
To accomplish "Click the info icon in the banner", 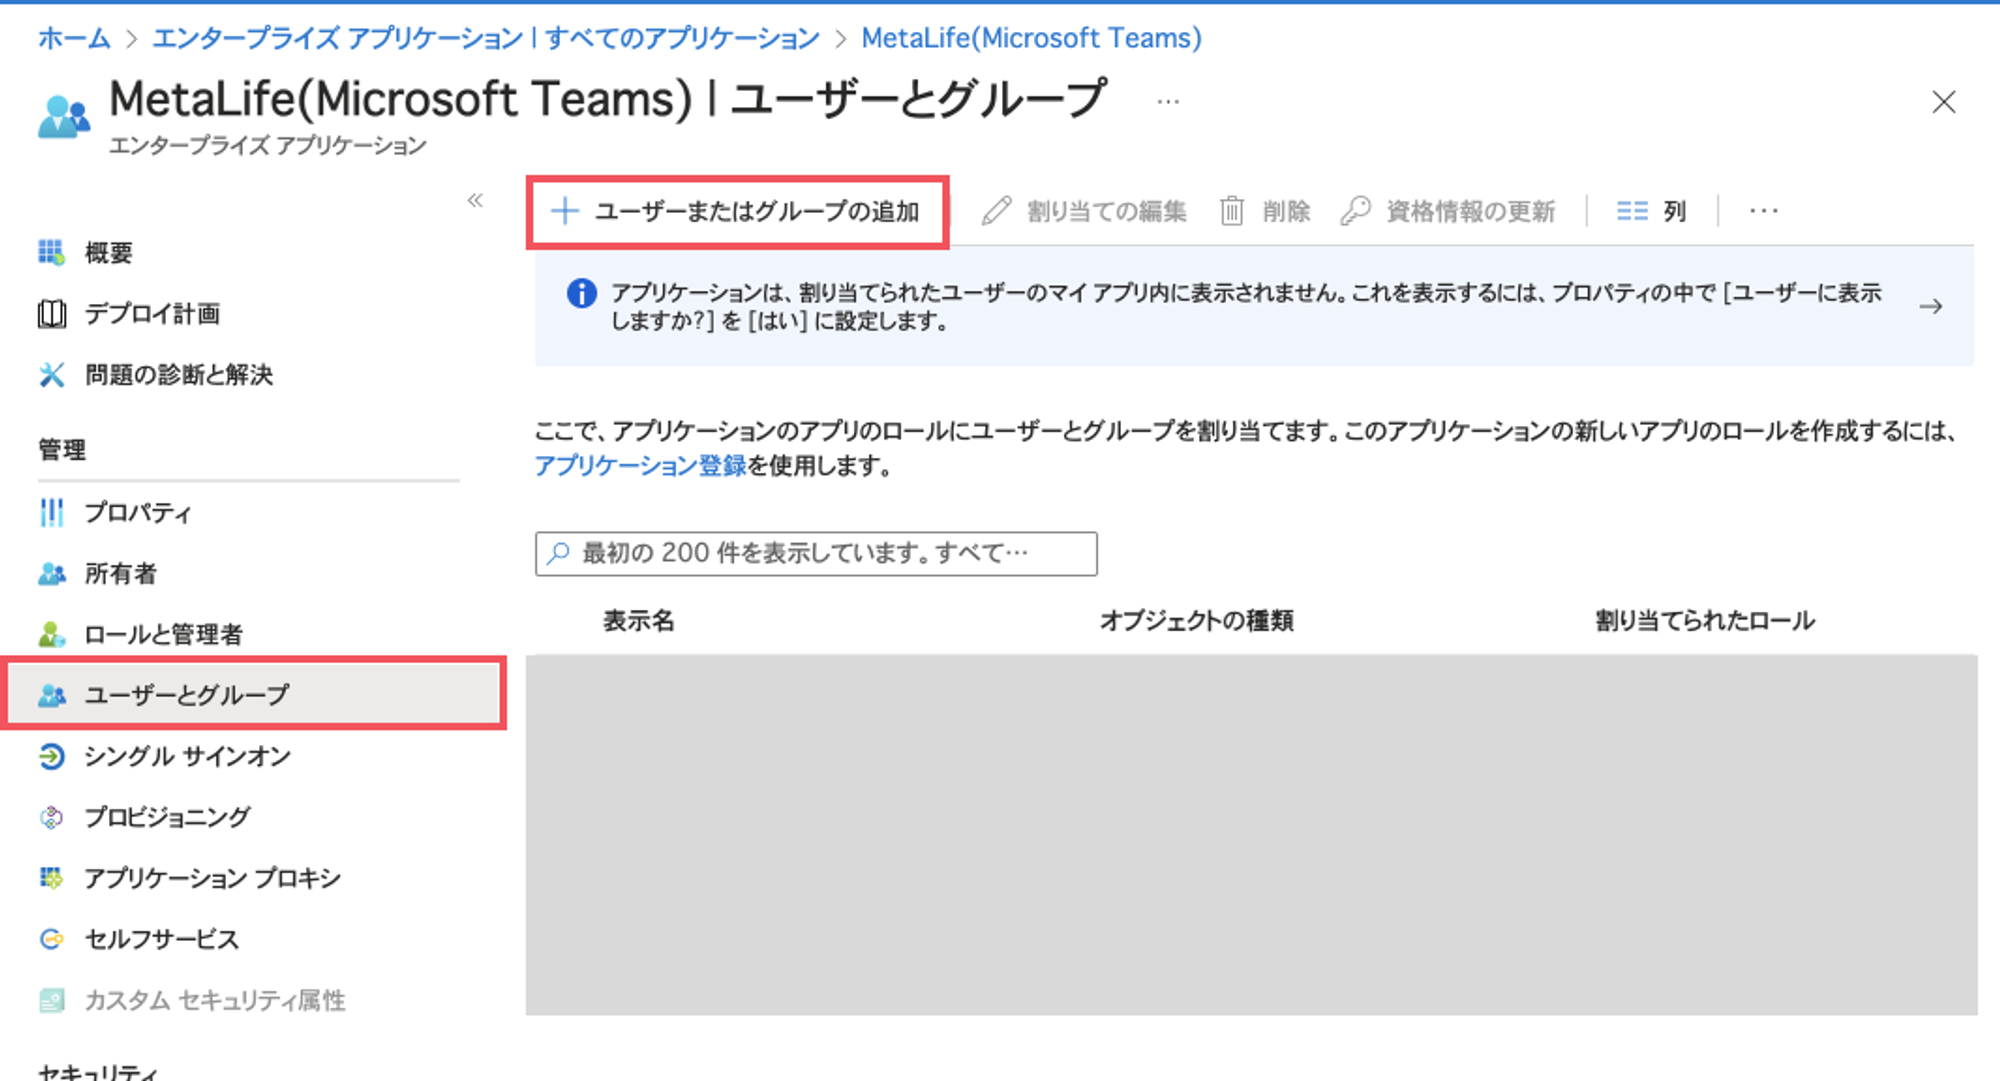I will click(582, 293).
